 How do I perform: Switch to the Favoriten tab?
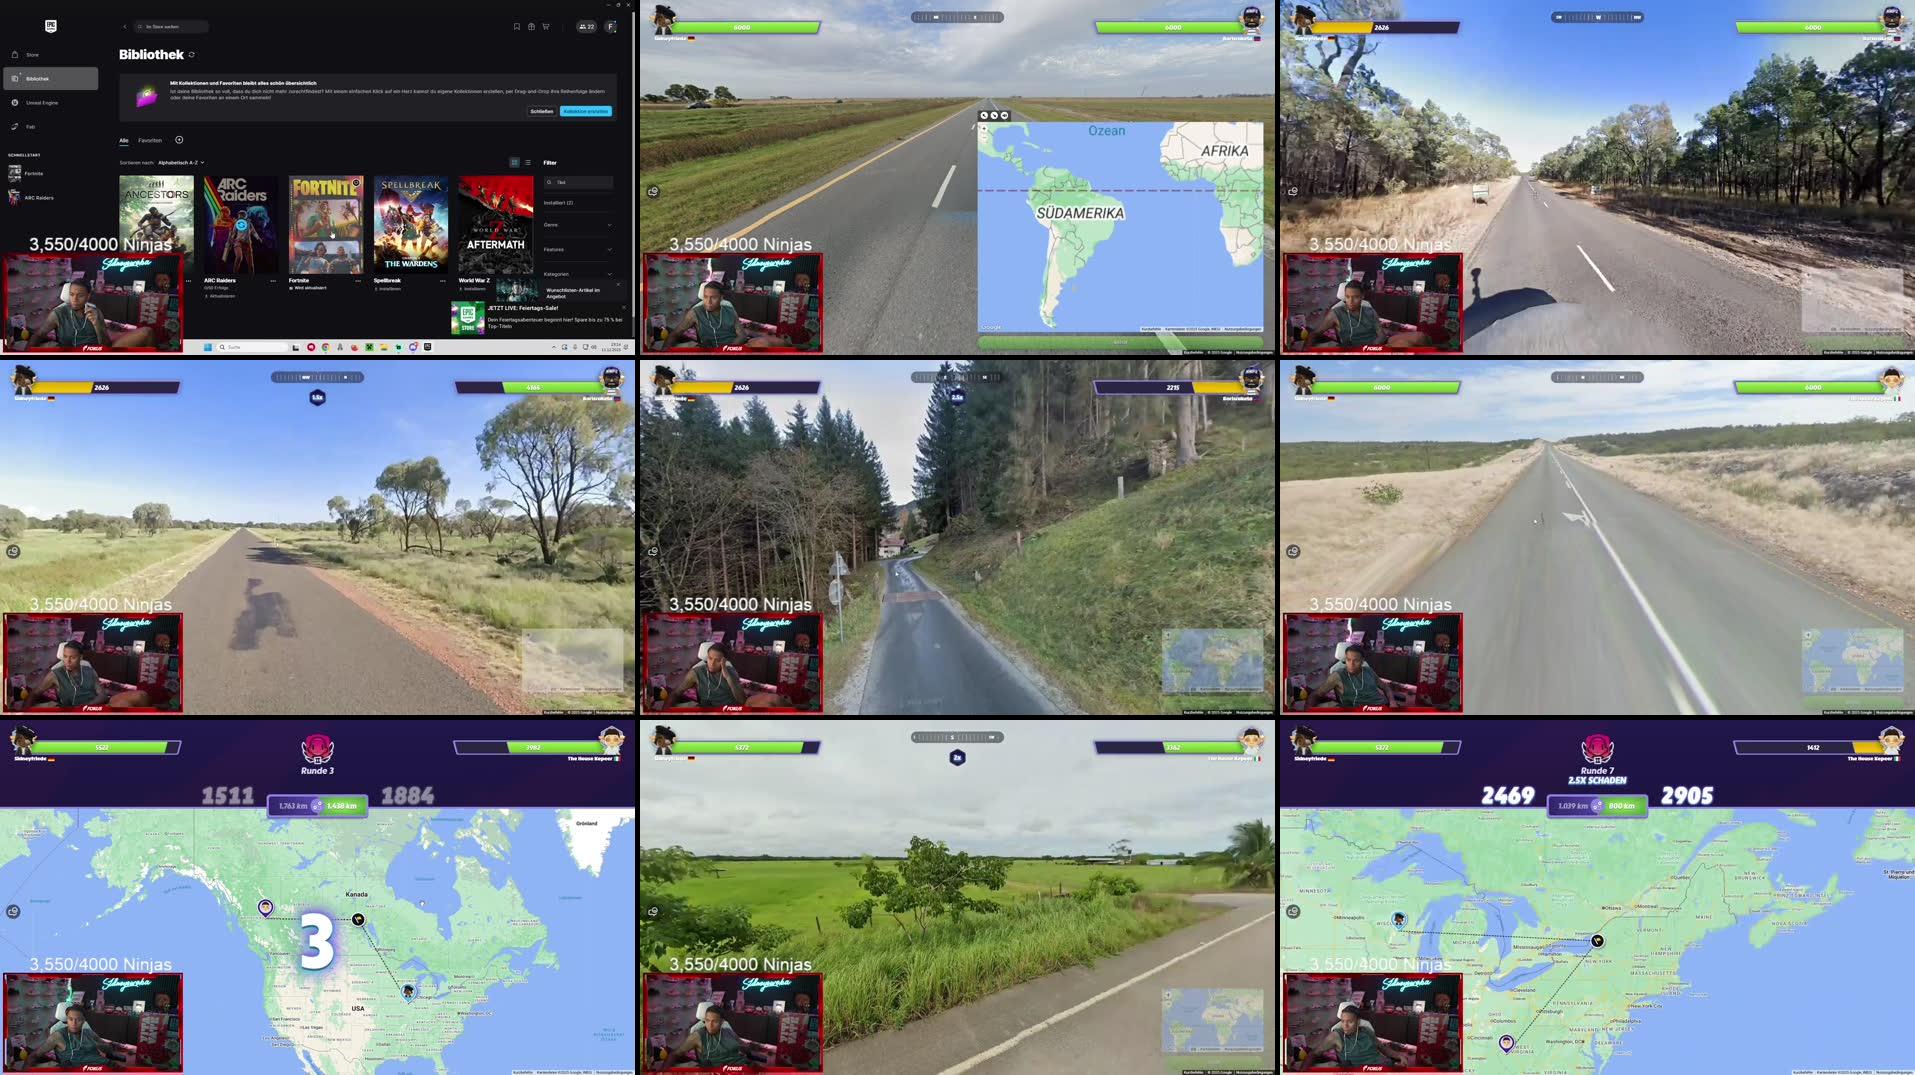(x=149, y=140)
